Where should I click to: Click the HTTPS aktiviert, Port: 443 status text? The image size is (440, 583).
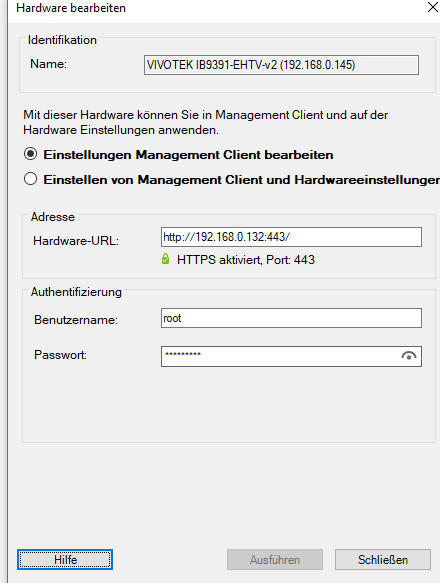(246, 260)
